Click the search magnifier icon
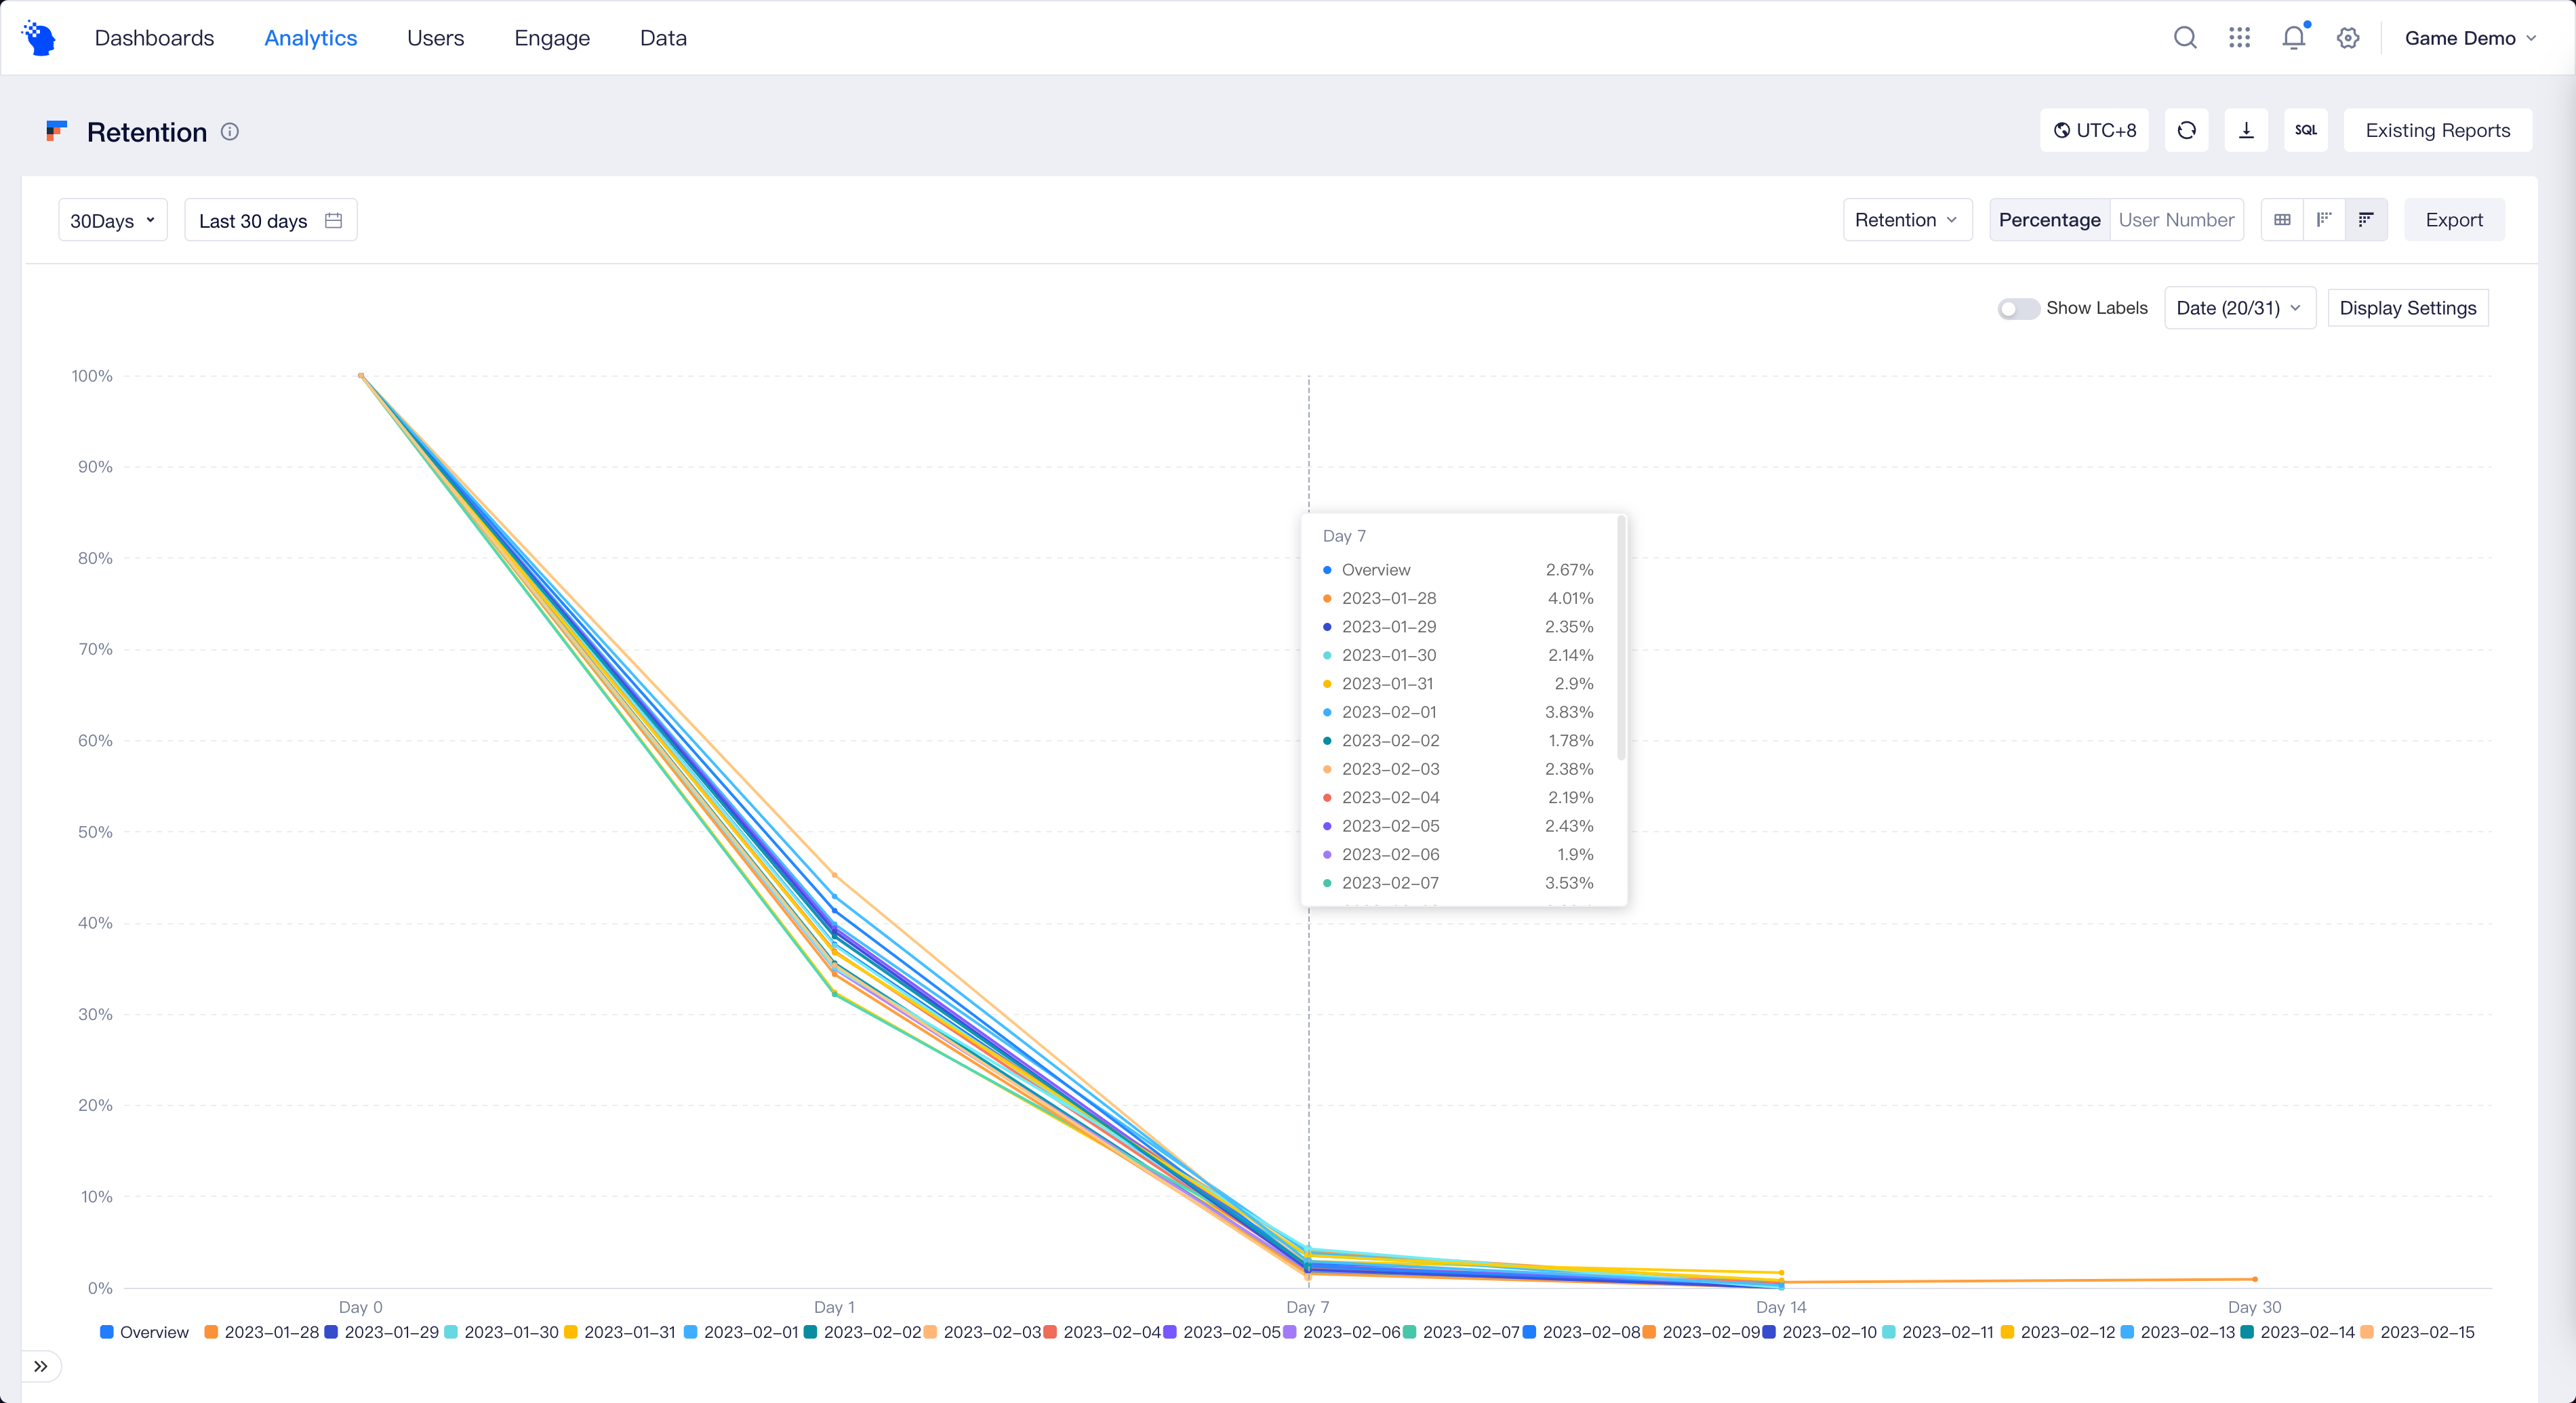The height and width of the screenshot is (1403, 2576). 2185,38
